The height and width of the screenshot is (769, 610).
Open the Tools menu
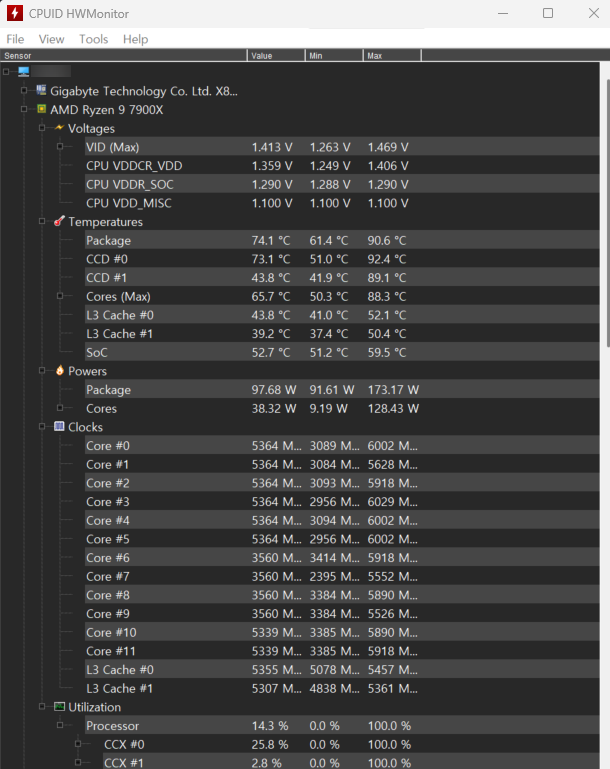94,39
